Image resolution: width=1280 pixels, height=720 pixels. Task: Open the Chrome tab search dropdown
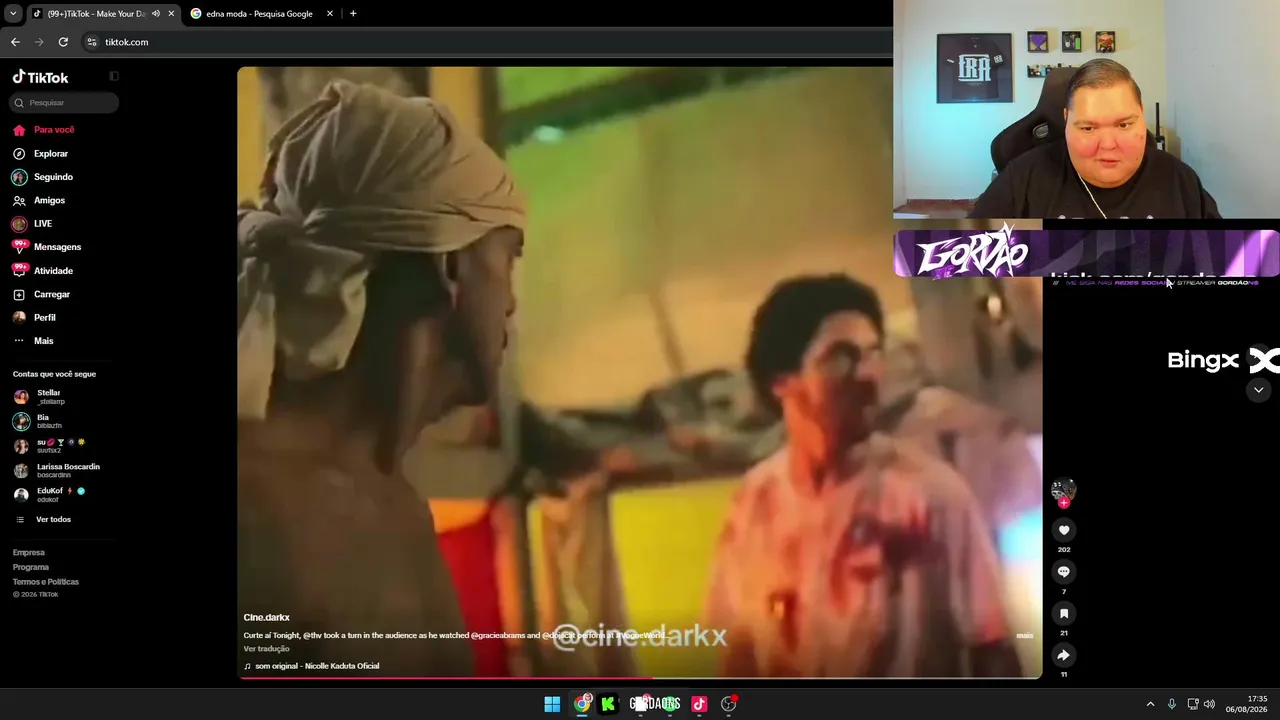[13, 14]
